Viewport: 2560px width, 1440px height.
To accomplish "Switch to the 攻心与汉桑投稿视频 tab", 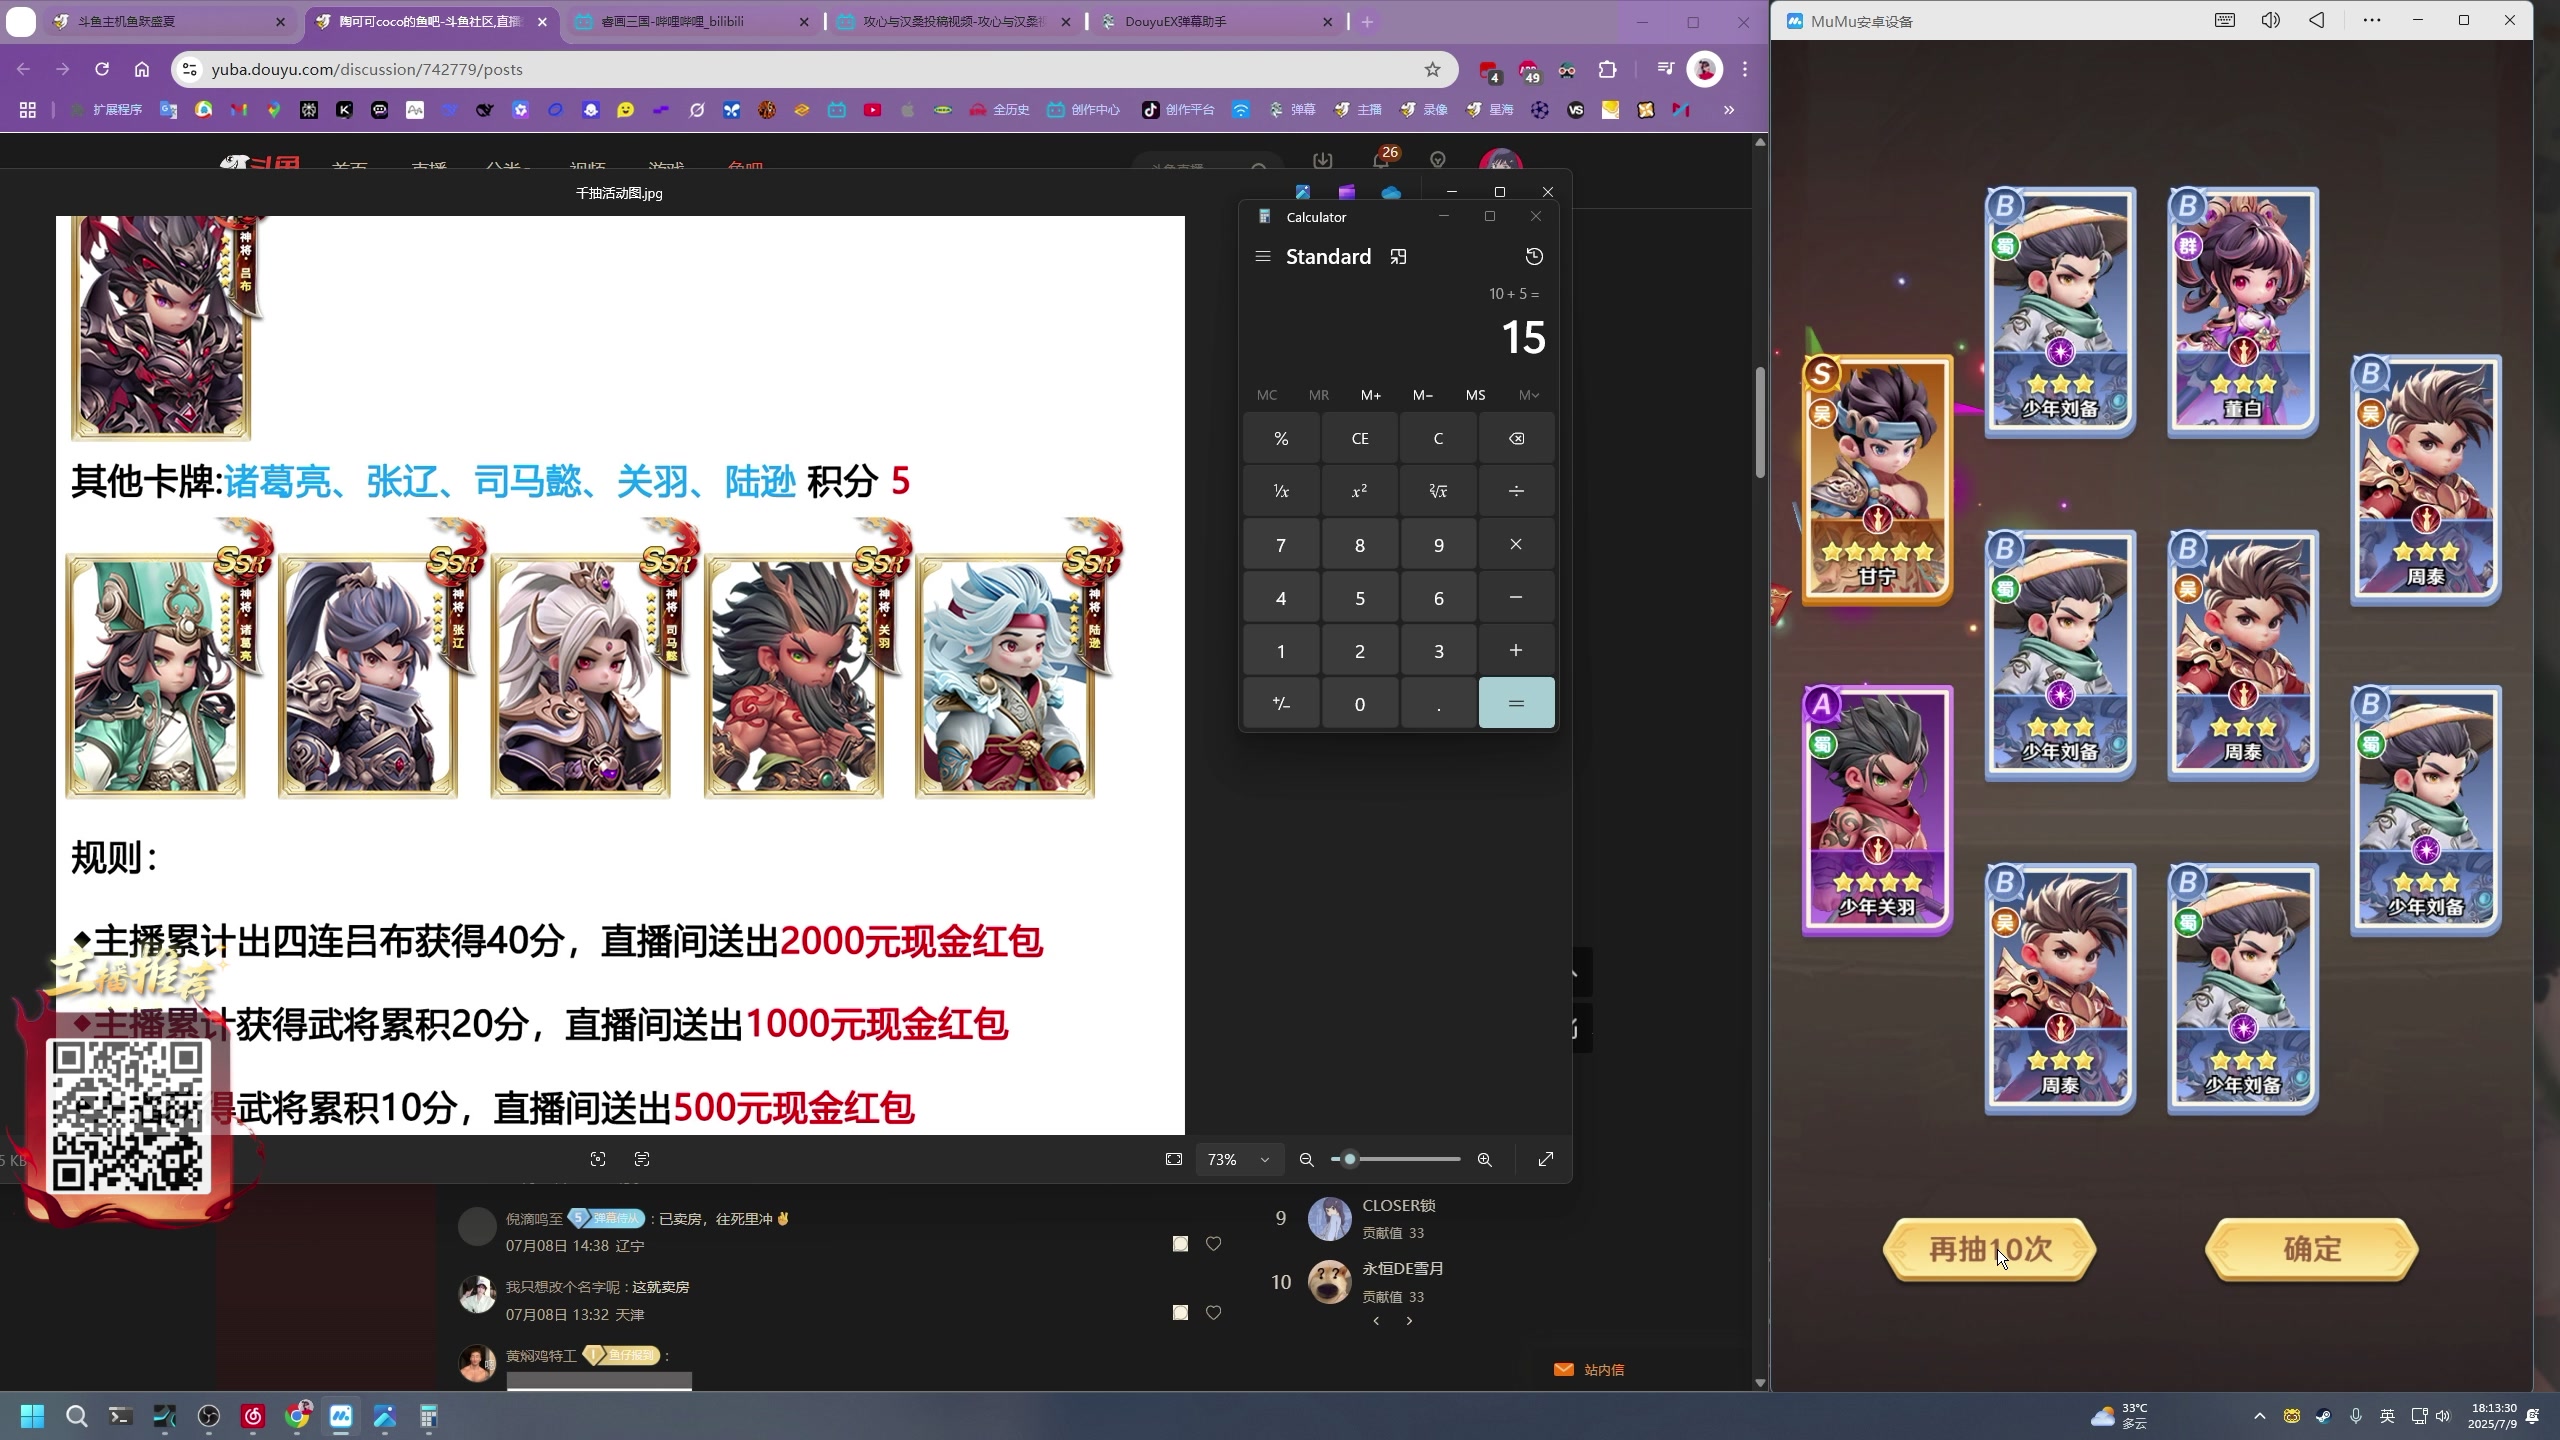I will tap(952, 21).
